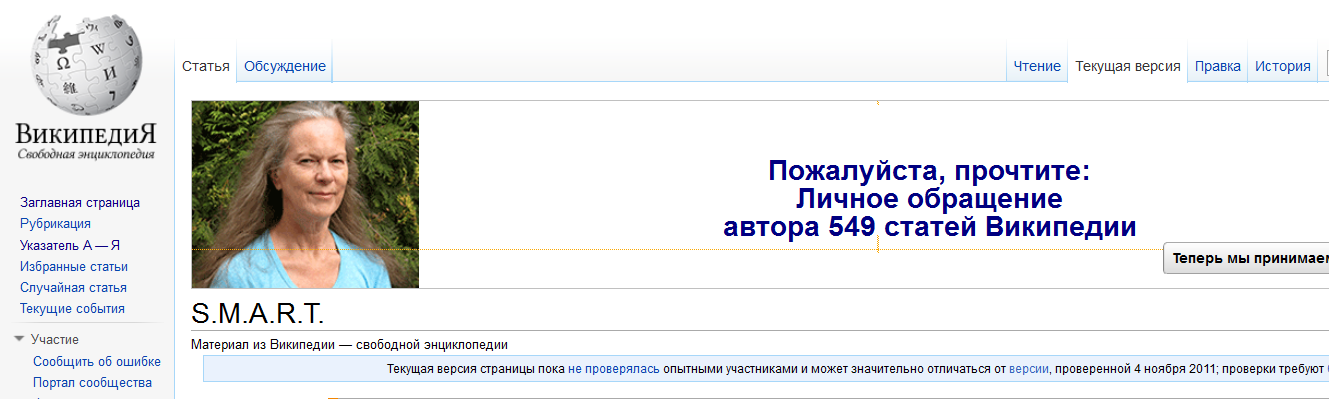View the История history tab
The height and width of the screenshot is (399, 1329).
tap(1283, 66)
